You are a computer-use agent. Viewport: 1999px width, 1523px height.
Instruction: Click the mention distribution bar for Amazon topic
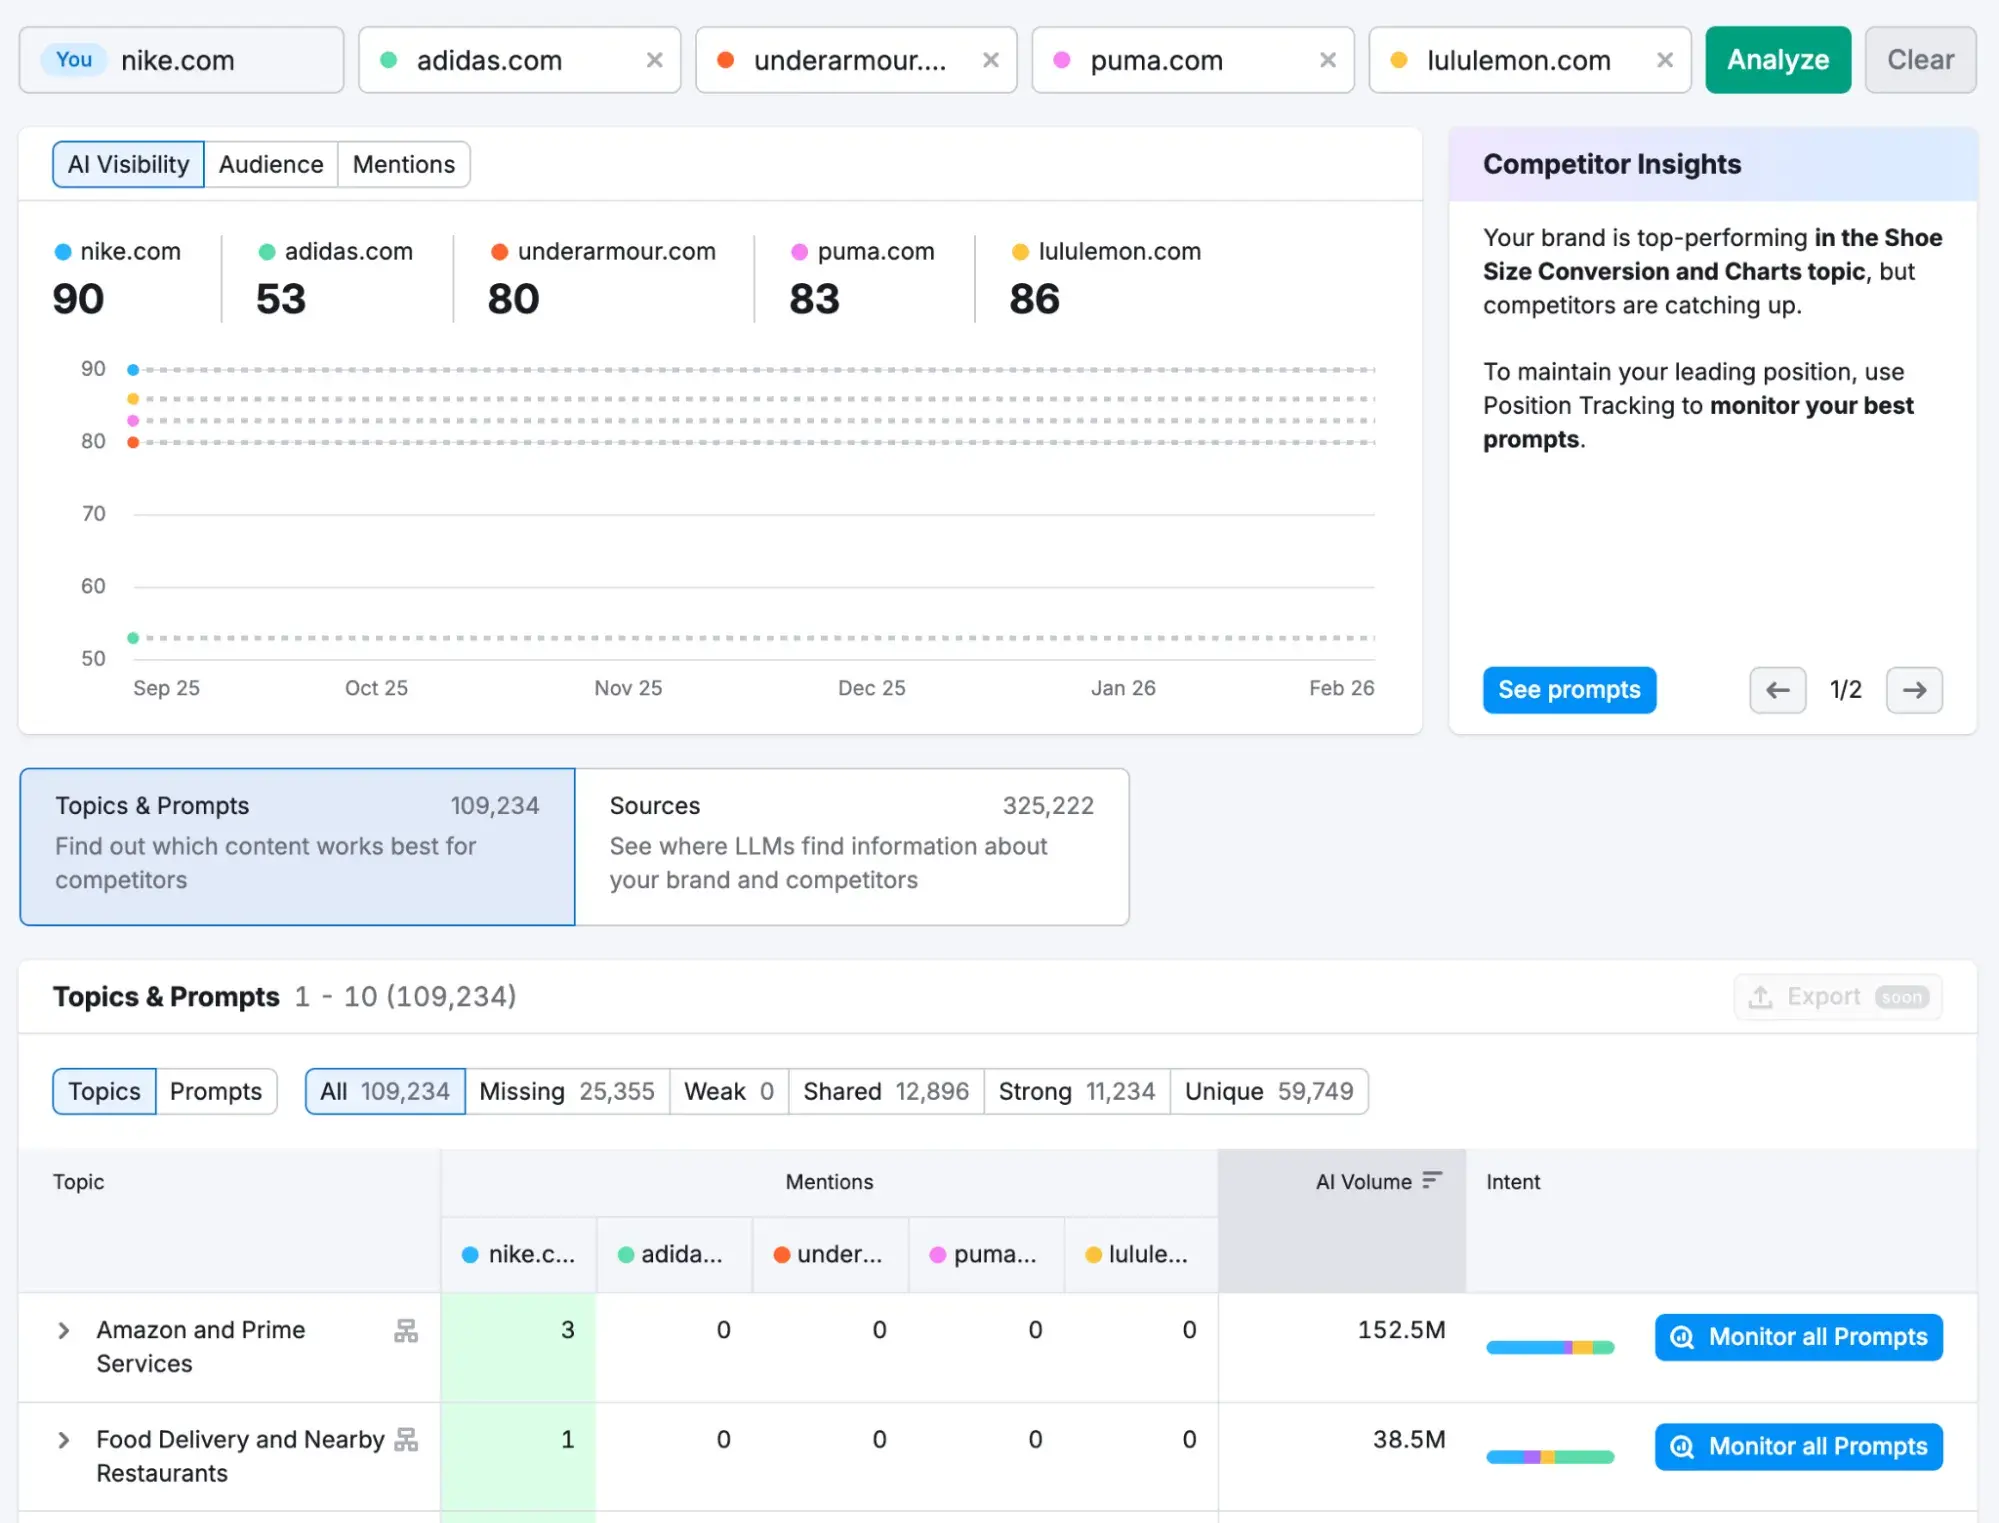tap(1550, 1347)
